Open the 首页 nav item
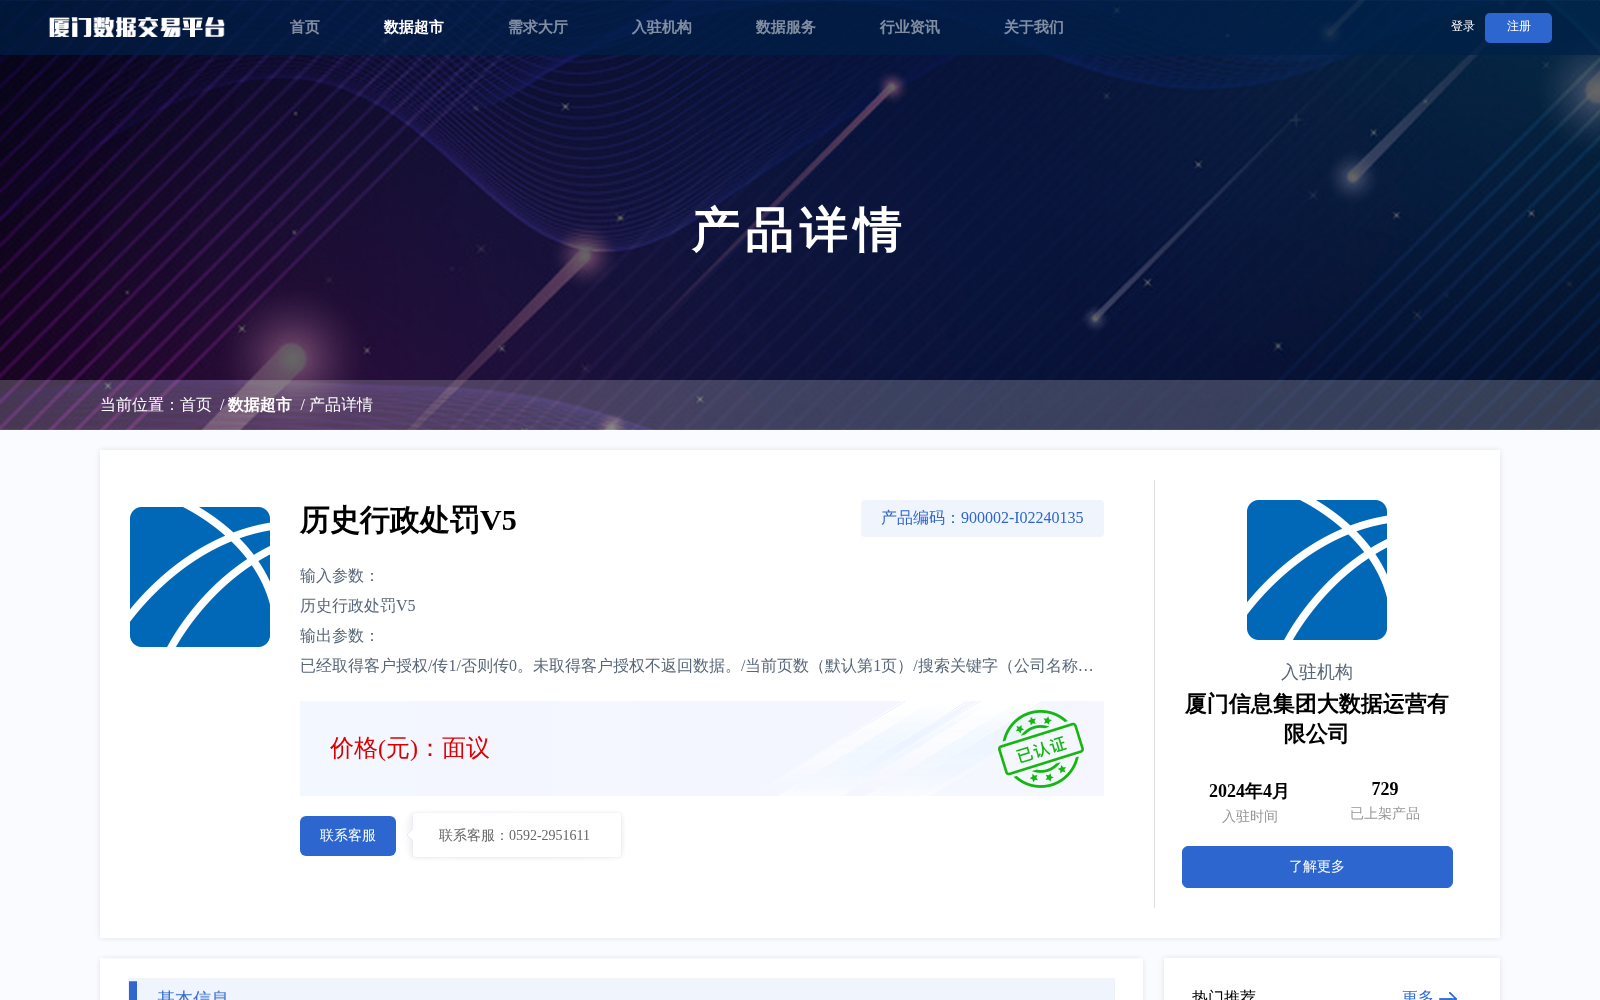This screenshot has height=1000, width=1600. 305,27
